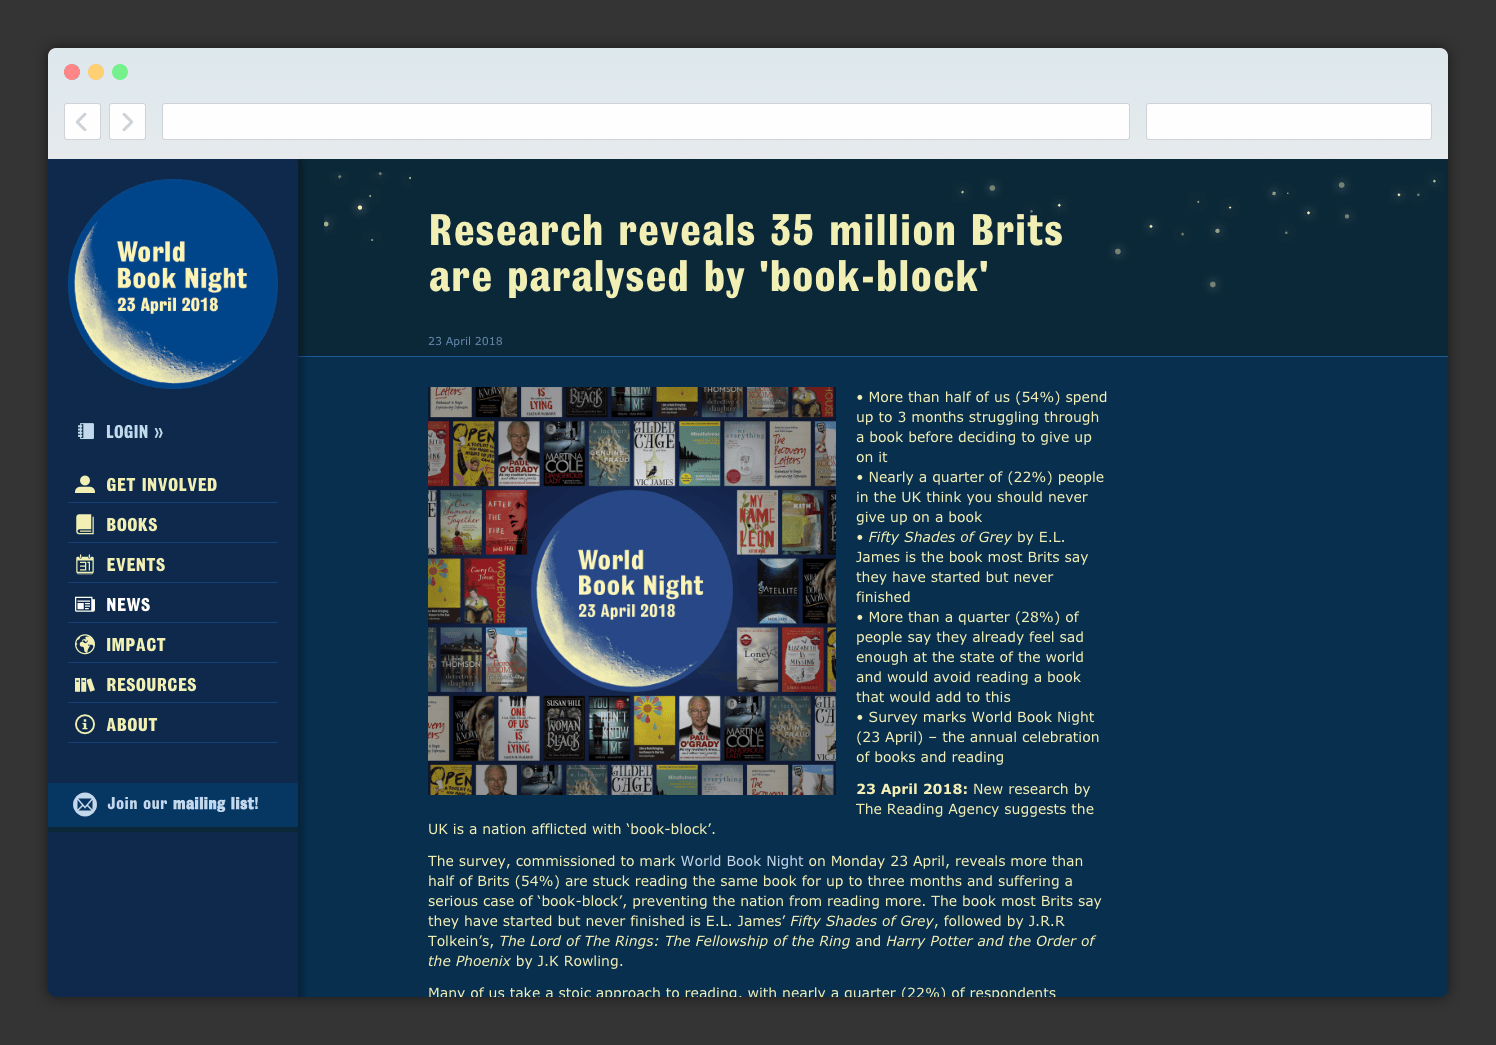Open the NEWS menu item
The height and width of the screenshot is (1045, 1496).
pos(128,605)
